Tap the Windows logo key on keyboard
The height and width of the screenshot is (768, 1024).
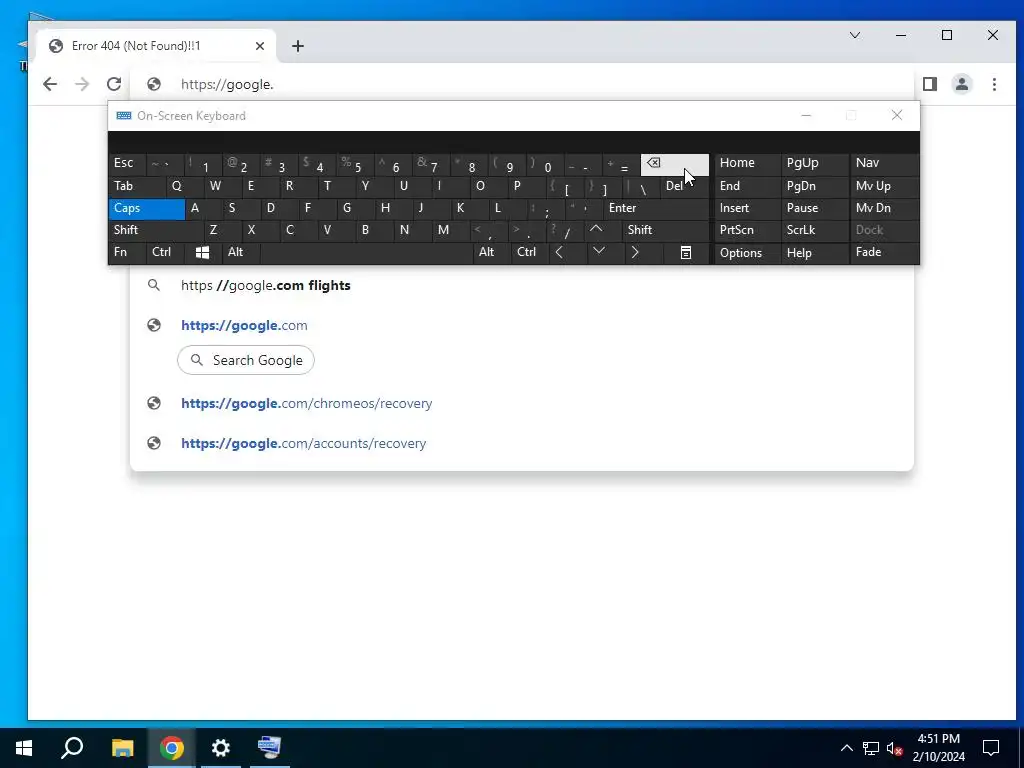point(202,253)
